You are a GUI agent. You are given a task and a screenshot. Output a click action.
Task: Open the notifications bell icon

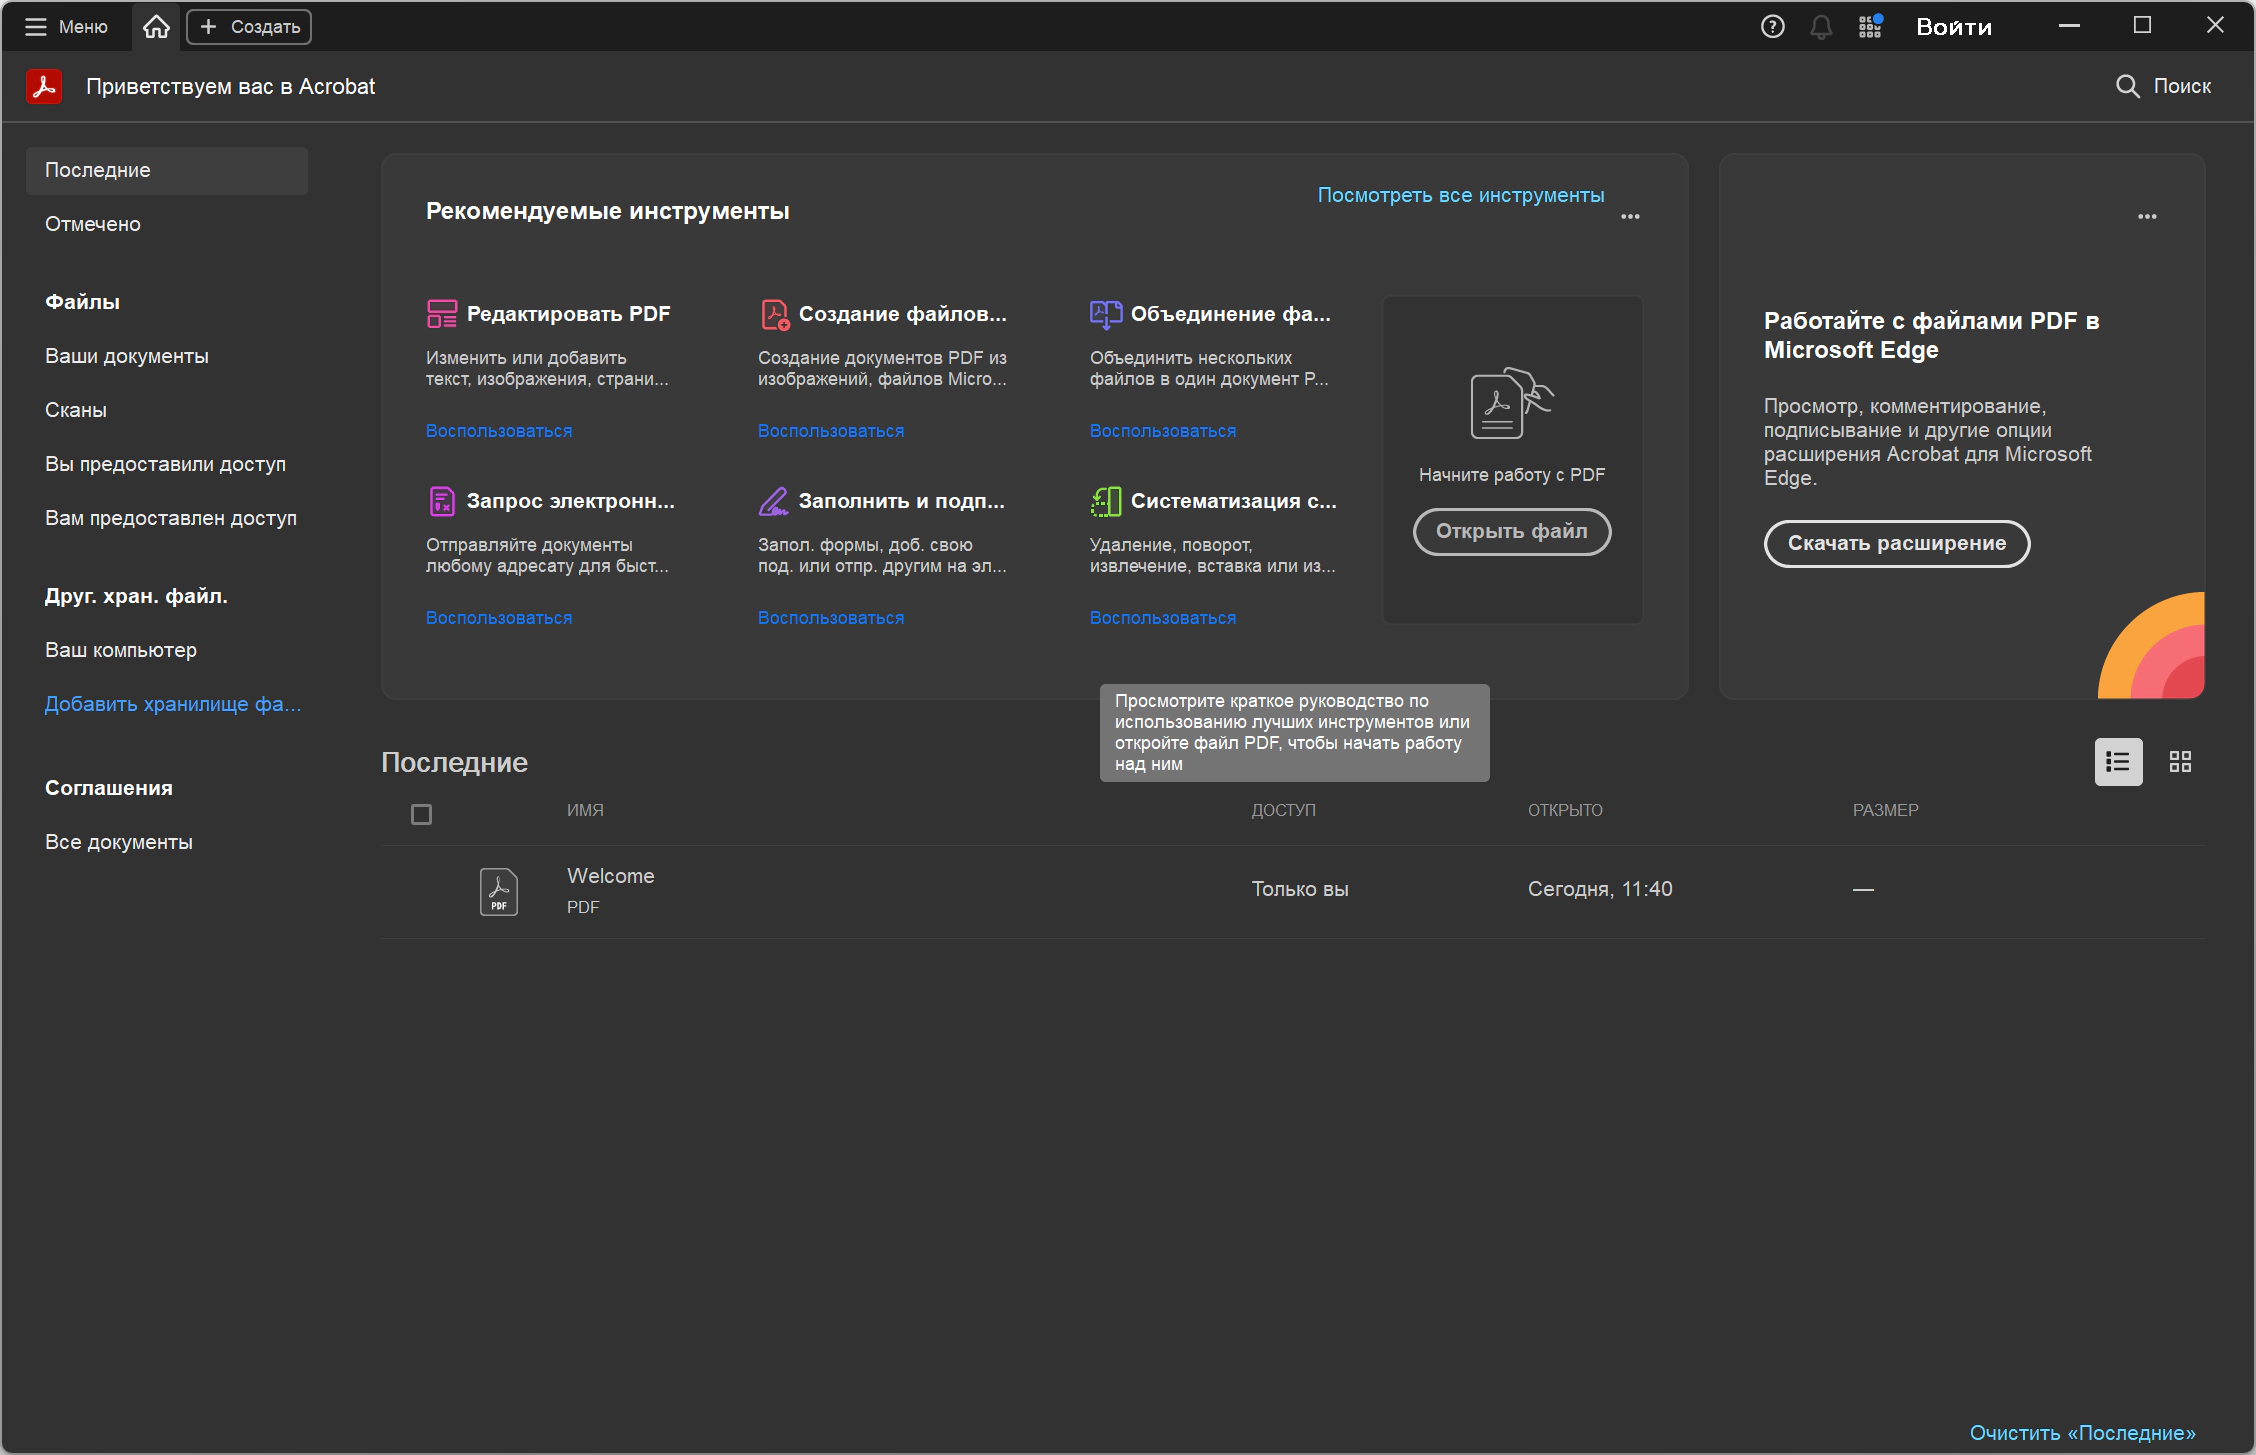click(1821, 27)
